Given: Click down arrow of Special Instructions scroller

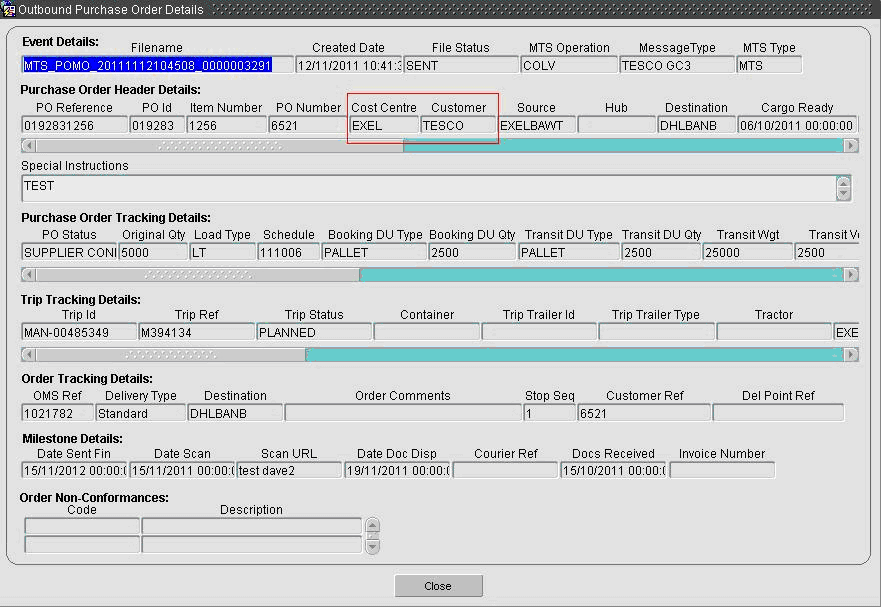Looking at the screenshot, I should (843, 194).
